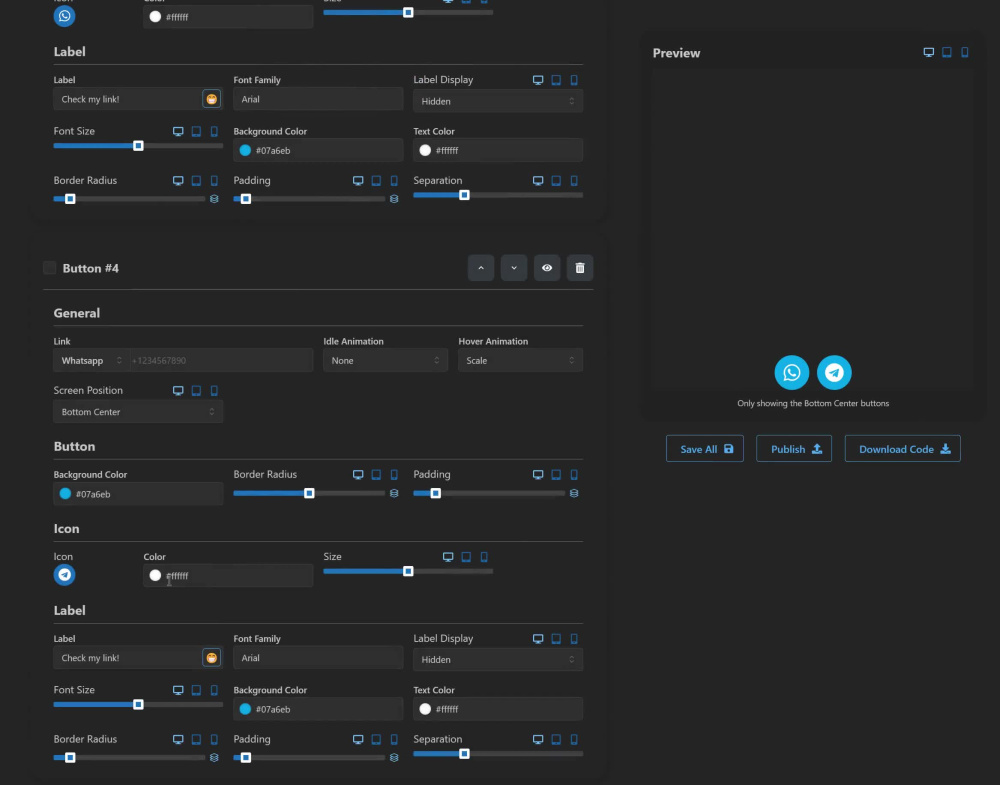The height and width of the screenshot is (785, 1000).
Task: Toggle stack icon beside Button section Padding slider
Action: pyautogui.click(x=574, y=493)
